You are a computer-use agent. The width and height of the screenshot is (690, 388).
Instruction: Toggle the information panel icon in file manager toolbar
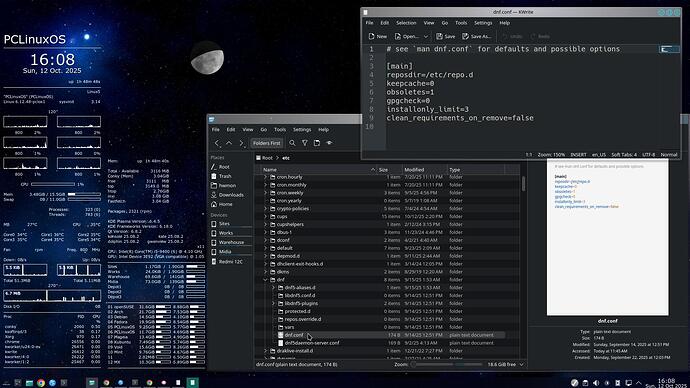pyautogui.click(x=317, y=143)
